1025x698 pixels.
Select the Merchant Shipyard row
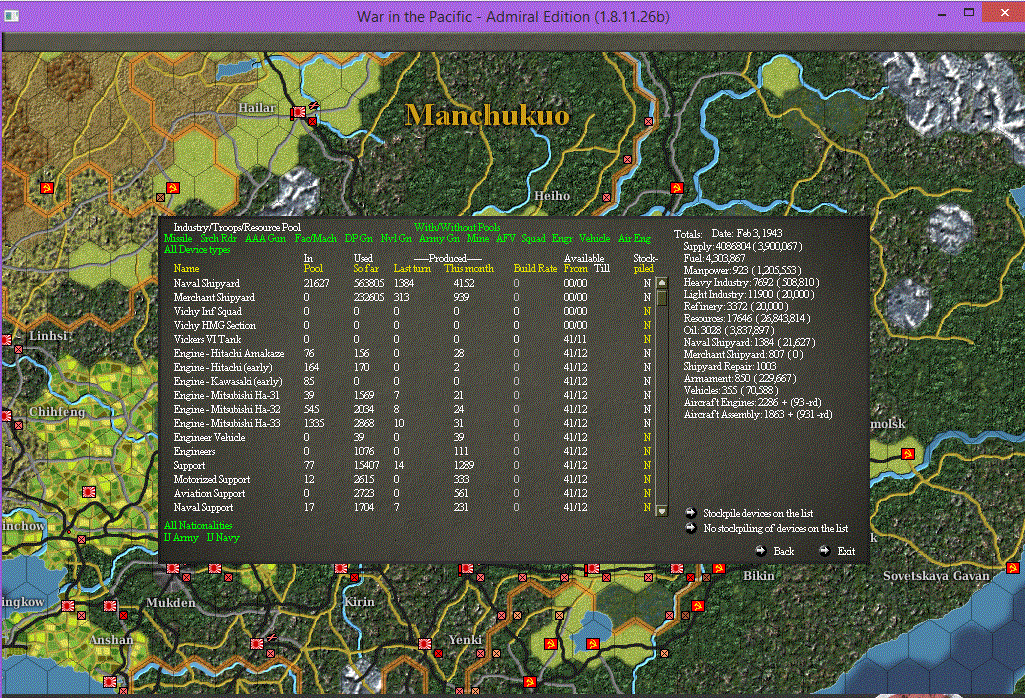(412, 297)
